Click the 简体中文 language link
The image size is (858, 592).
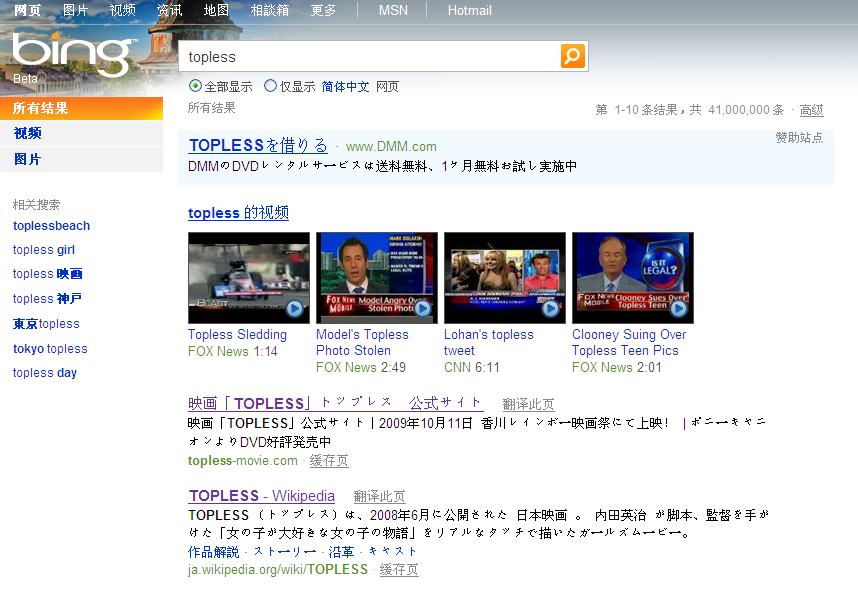click(345, 86)
